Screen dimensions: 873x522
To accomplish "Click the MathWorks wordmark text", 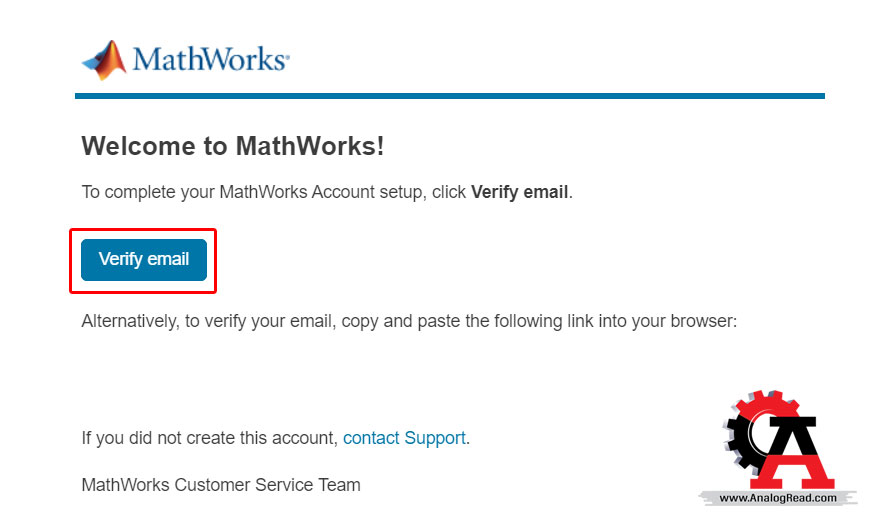I will pyautogui.click(x=209, y=59).
